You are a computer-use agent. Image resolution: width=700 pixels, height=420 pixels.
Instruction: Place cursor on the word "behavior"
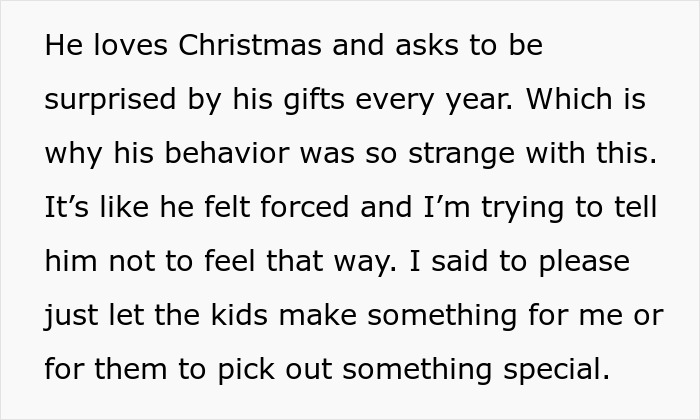pos(227,153)
